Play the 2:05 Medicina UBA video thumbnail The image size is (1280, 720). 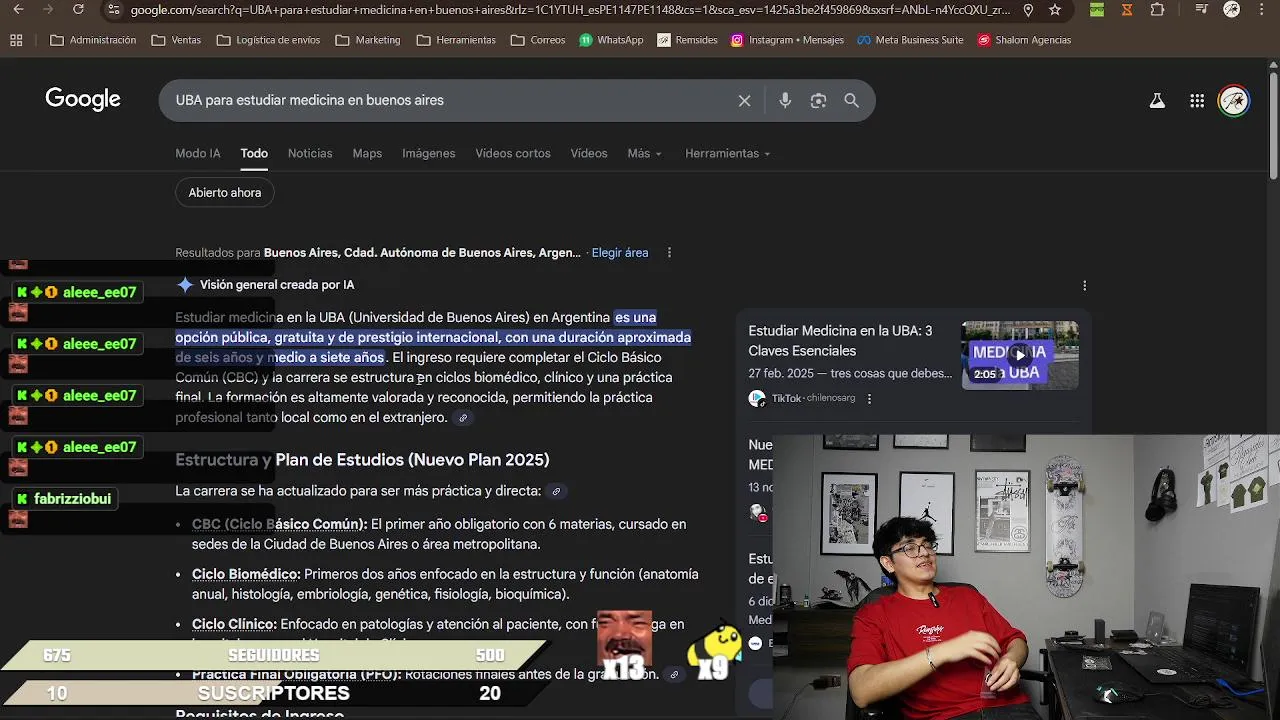pos(1020,354)
